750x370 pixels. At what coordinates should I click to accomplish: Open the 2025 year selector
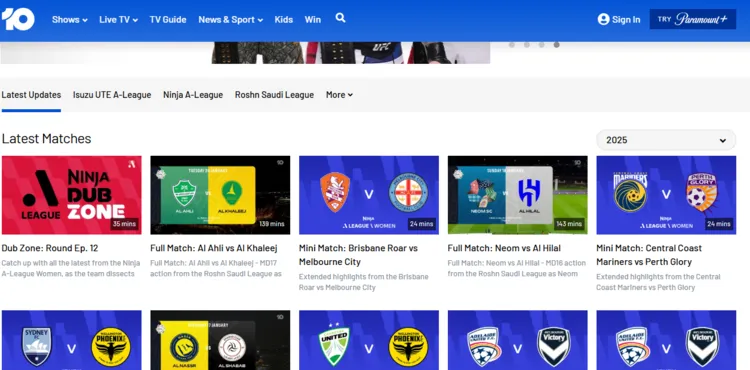[x=666, y=140]
